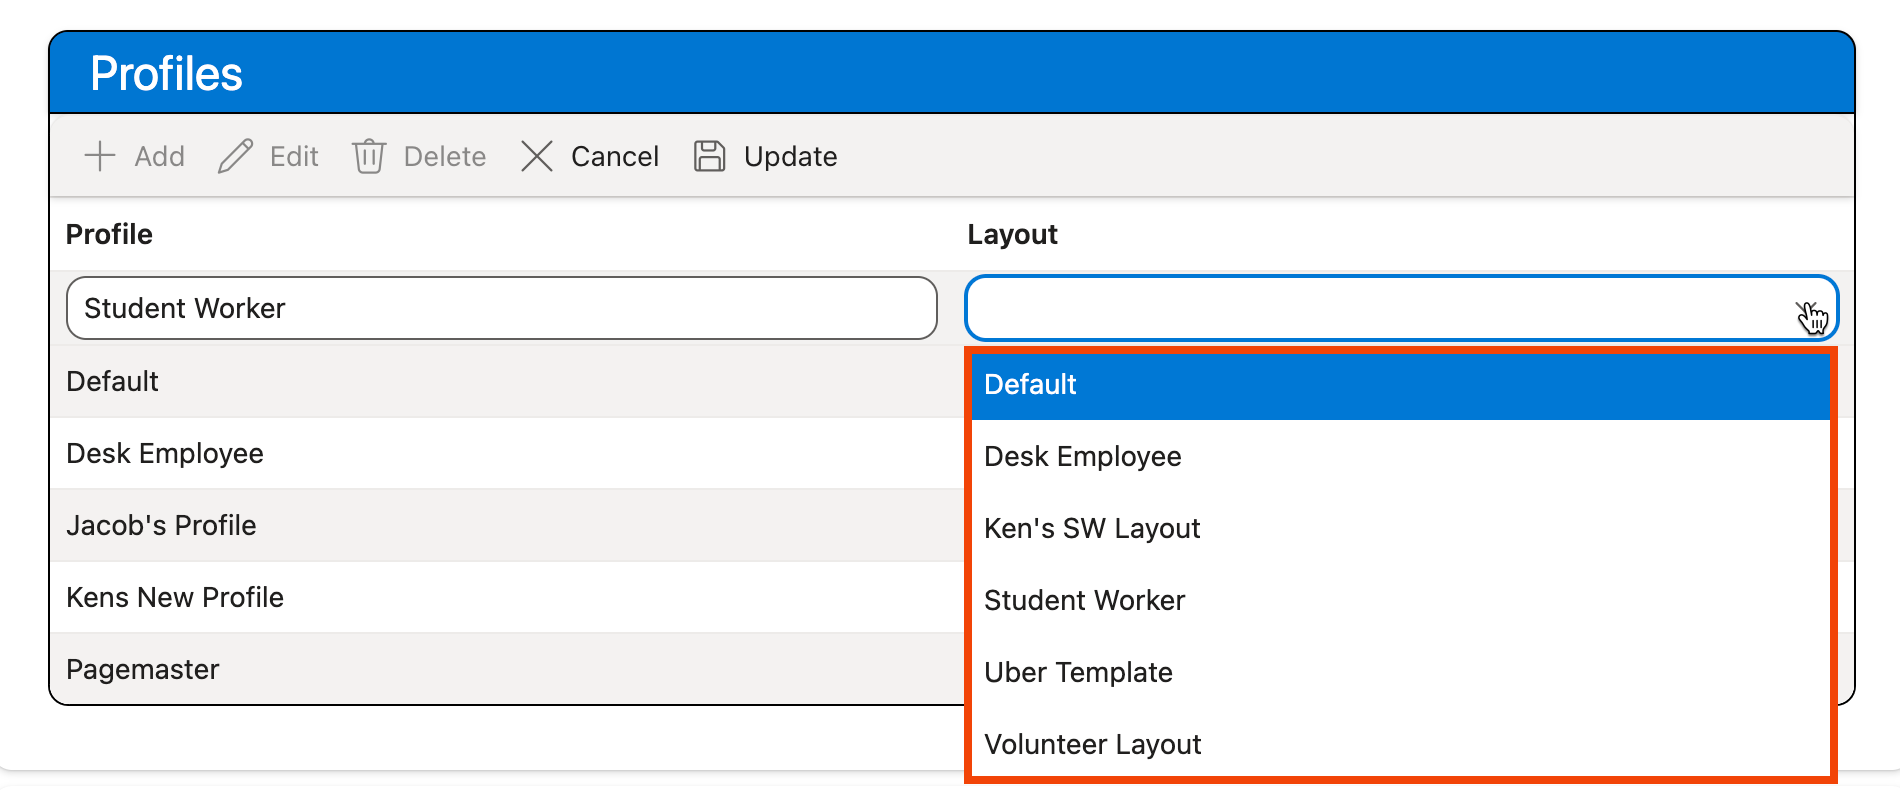The height and width of the screenshot is (802, 1900).
Task: Select the Desk Employee profile row
Action: click(165, 454)
